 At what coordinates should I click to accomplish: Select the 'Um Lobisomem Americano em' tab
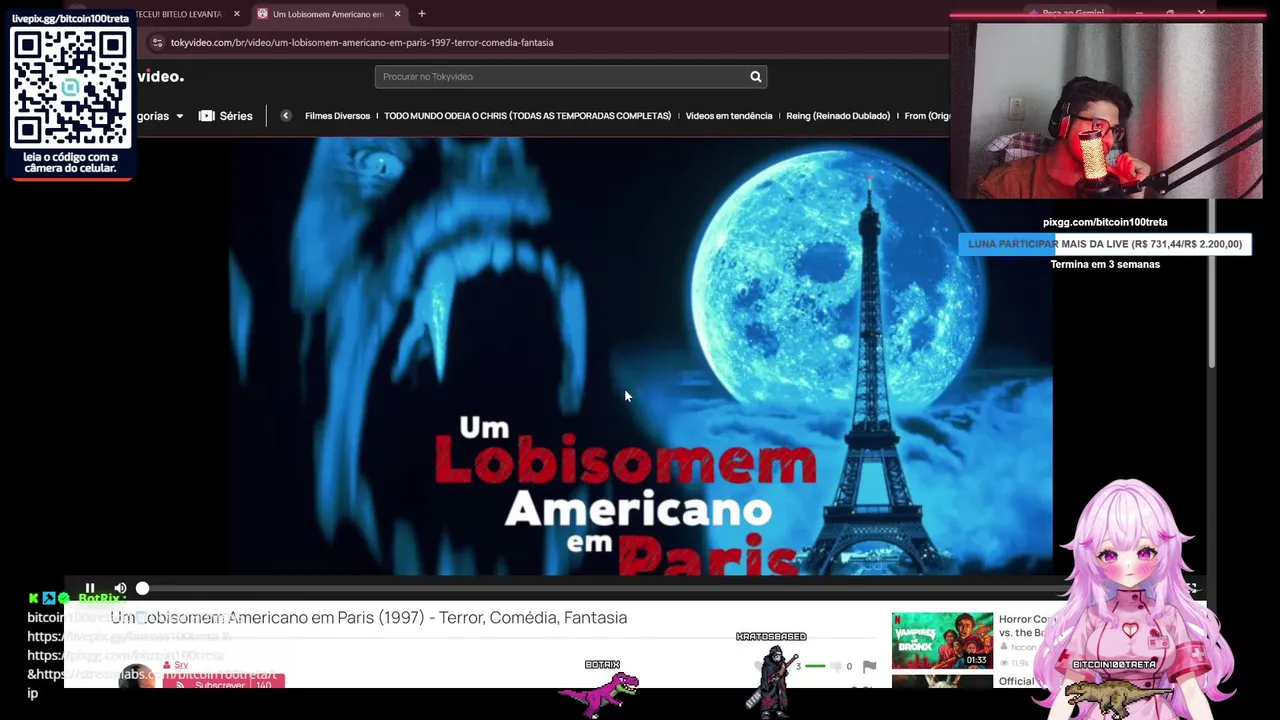coord(328,14)
